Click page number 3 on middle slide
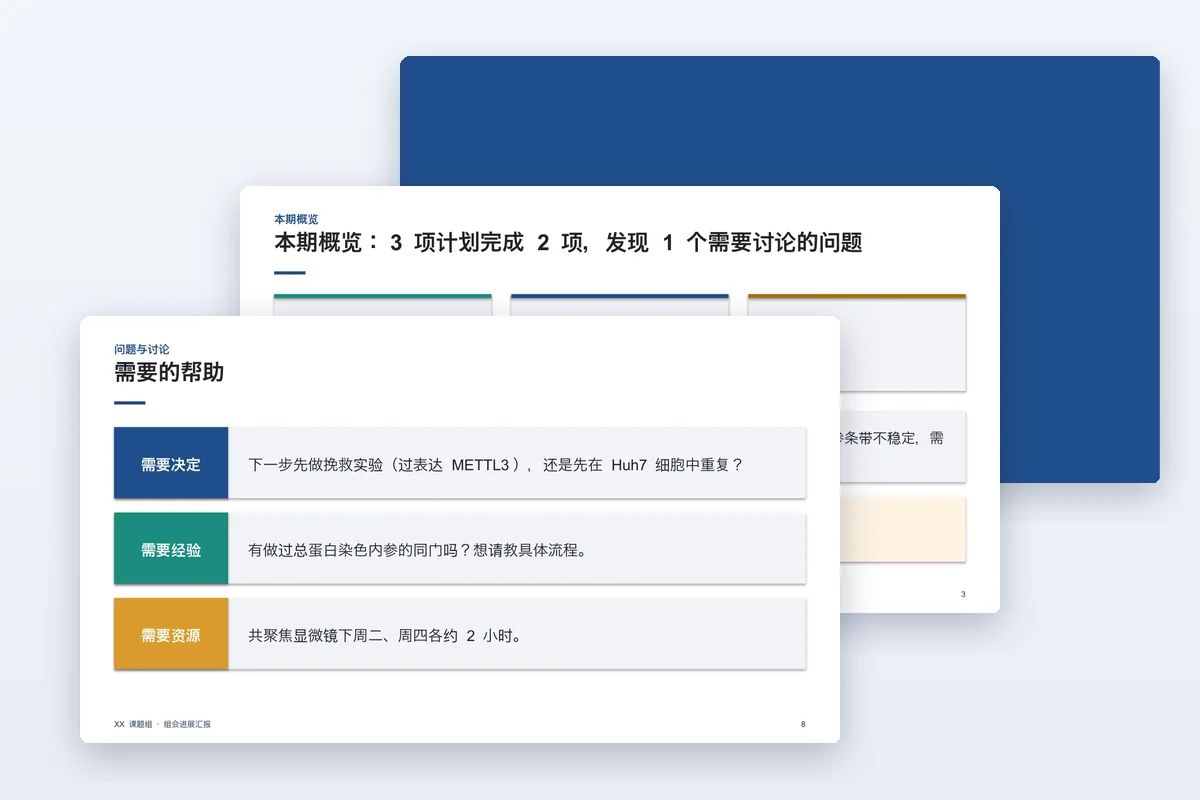This screenshot has height=800, width=1200. click(x=963, y=594)
